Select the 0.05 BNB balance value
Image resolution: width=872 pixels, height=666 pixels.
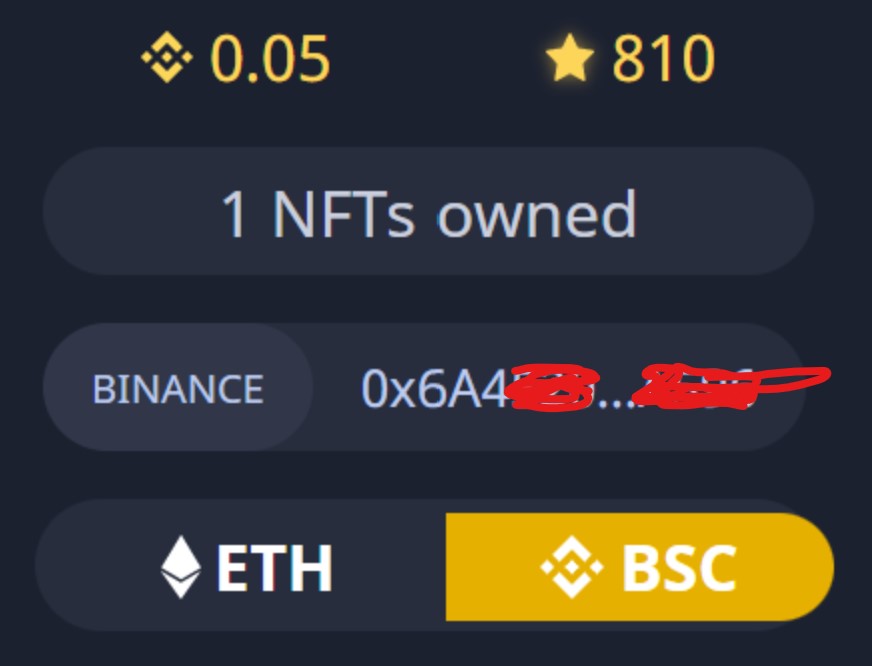tap(270, 58)
